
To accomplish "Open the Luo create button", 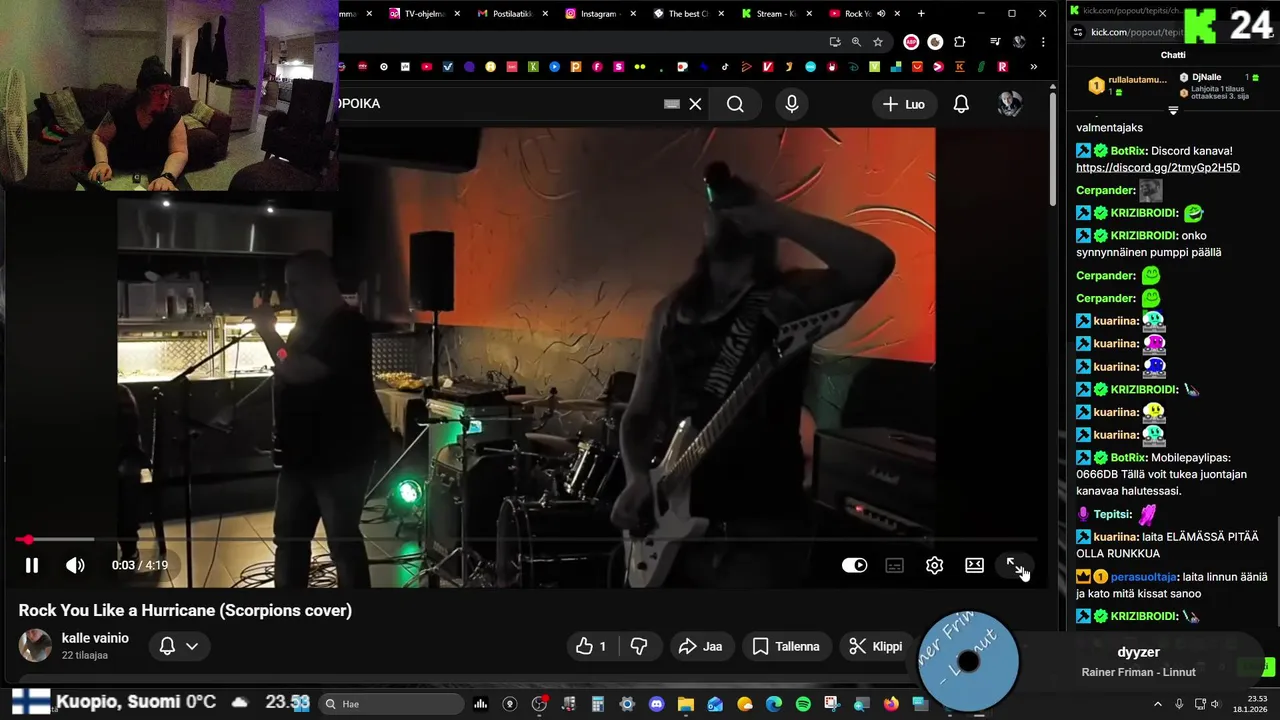I will pyautogui.click(x=904, y=104).
